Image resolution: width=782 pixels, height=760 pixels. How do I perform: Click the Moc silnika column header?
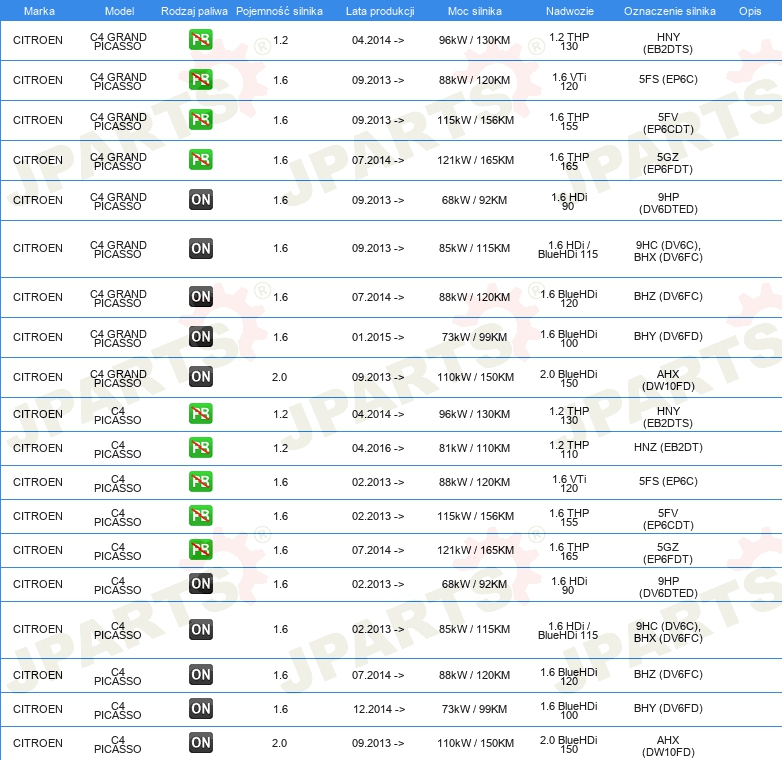tap(475, 11)
